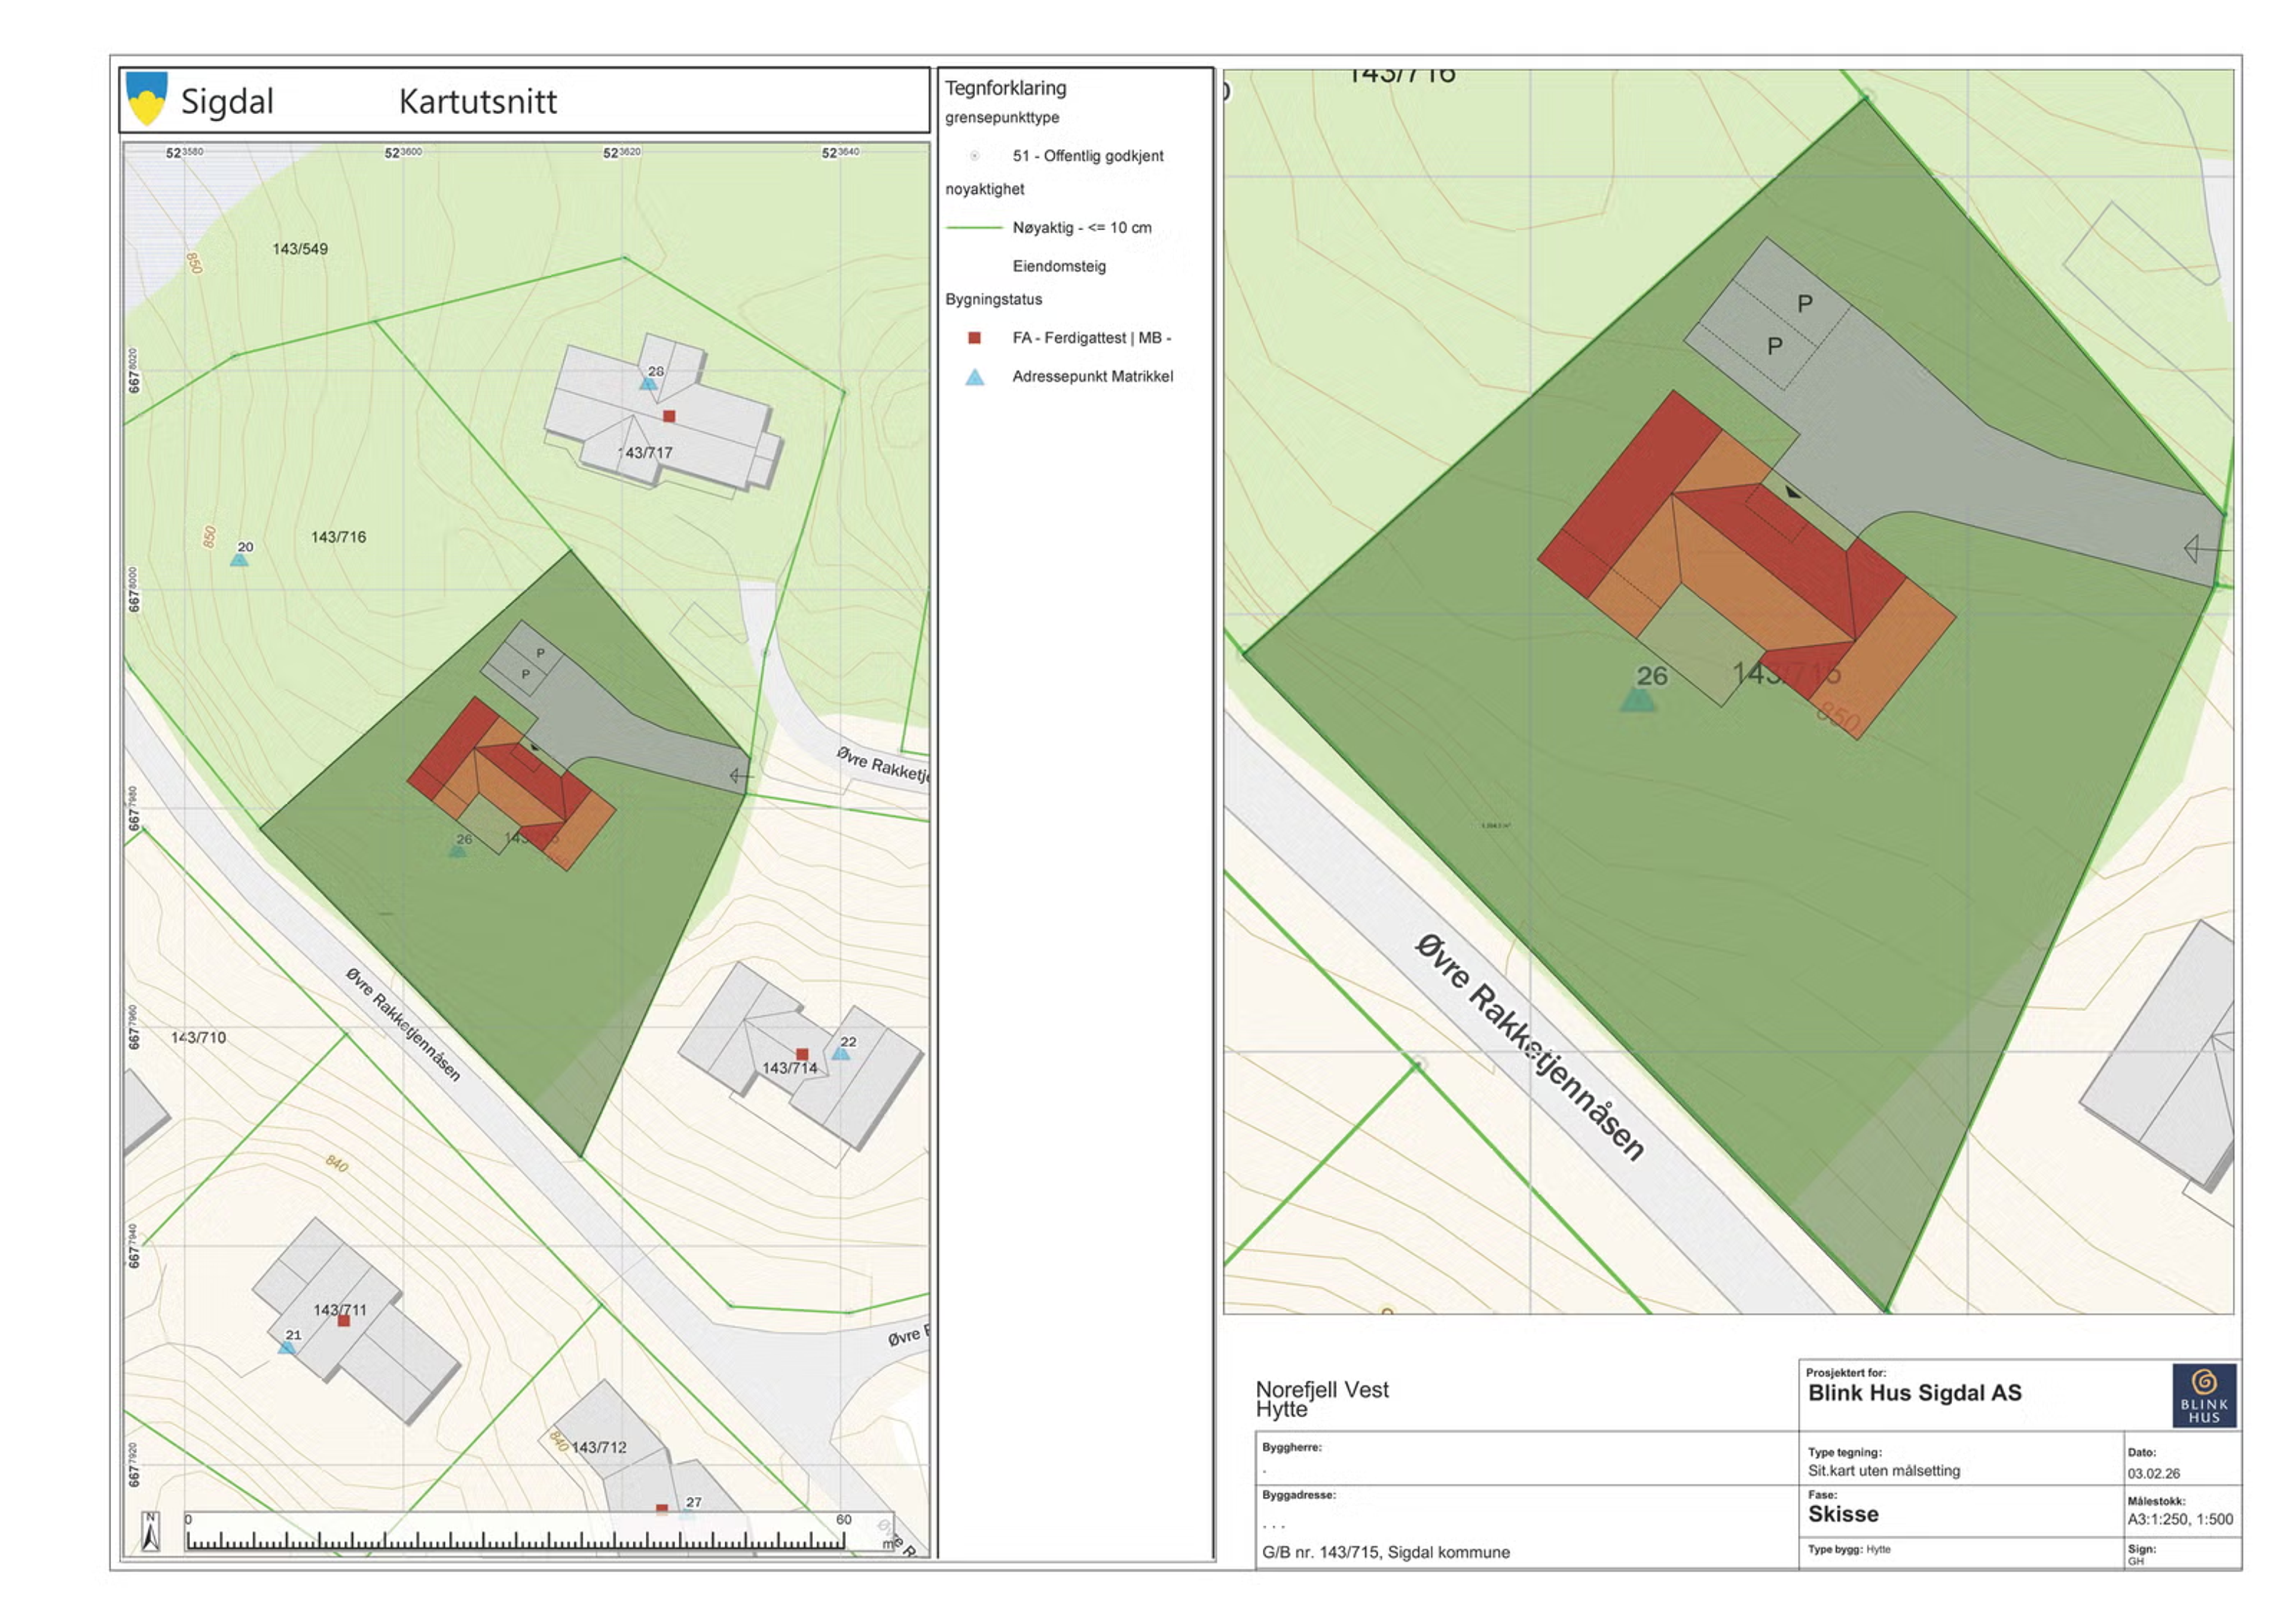2296x1623 pixels.
Task: Click the parcel label 143/712
Action: 599,1447
